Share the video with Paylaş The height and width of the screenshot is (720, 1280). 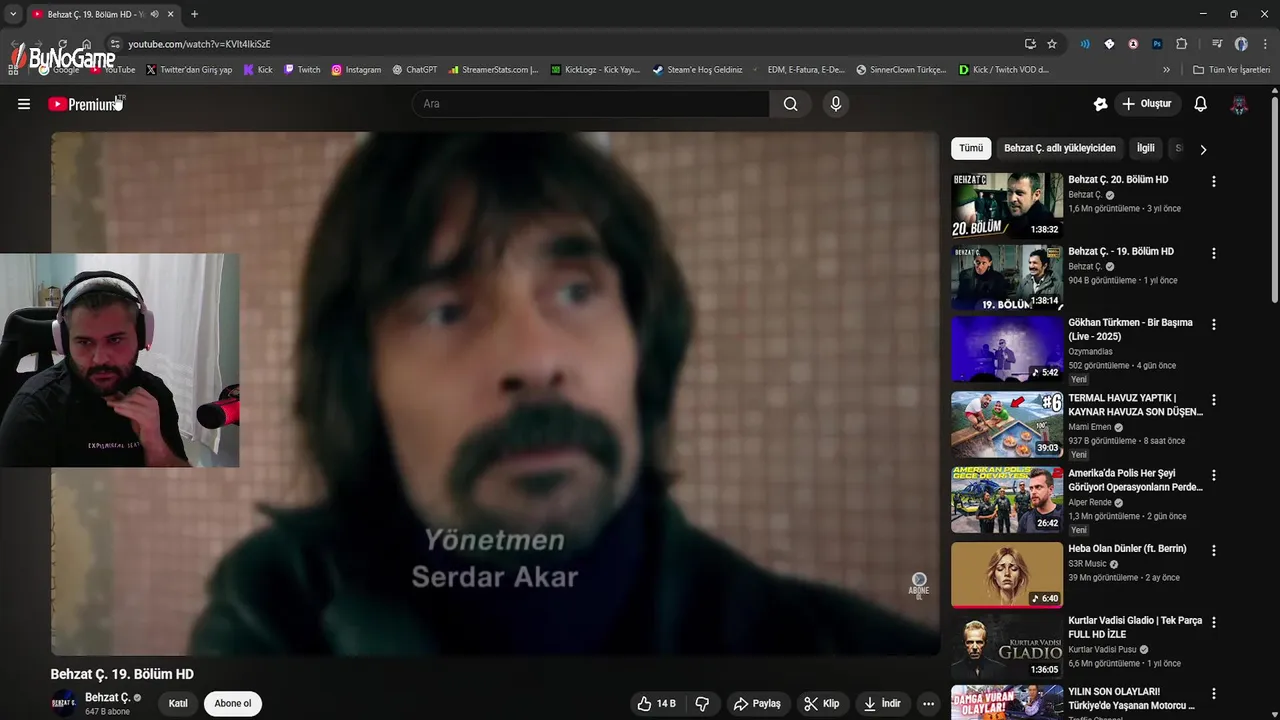(757, 704)
